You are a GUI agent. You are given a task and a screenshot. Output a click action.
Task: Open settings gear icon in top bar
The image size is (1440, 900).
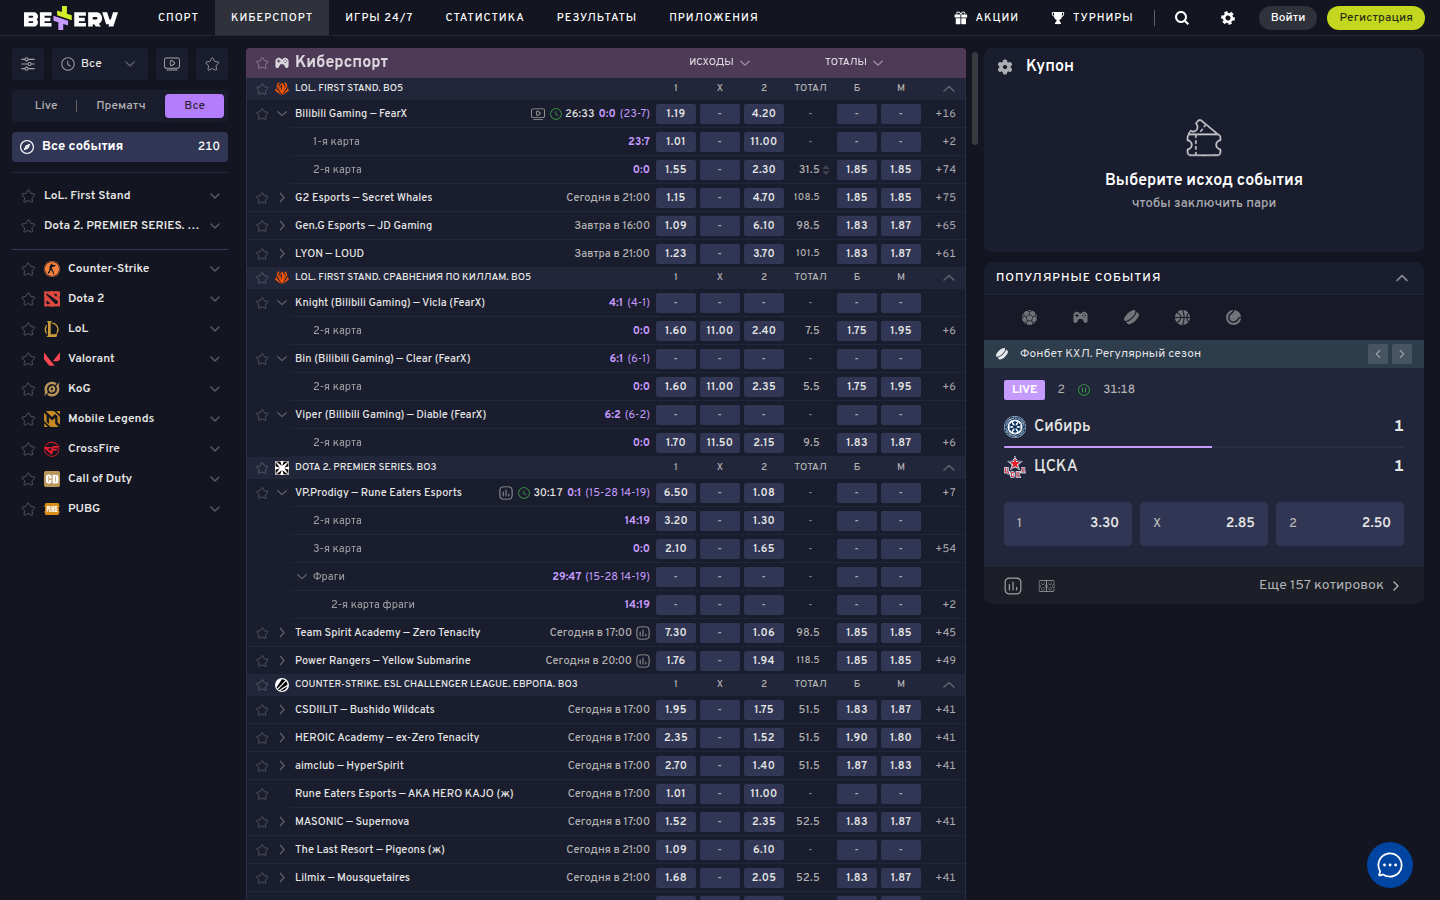pyautogui.click(x=1228, y=18)
